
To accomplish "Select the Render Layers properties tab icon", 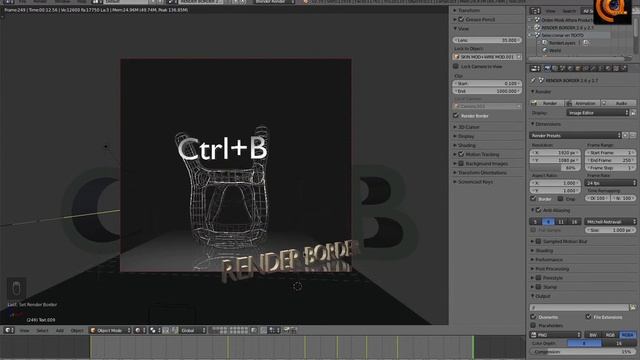I will click(x=555, y=69).
